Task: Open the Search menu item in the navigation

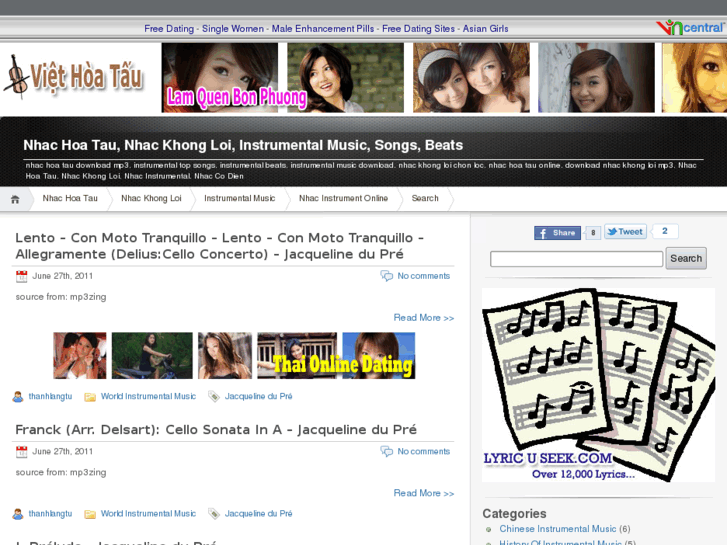Action: [x=425, y=199]
